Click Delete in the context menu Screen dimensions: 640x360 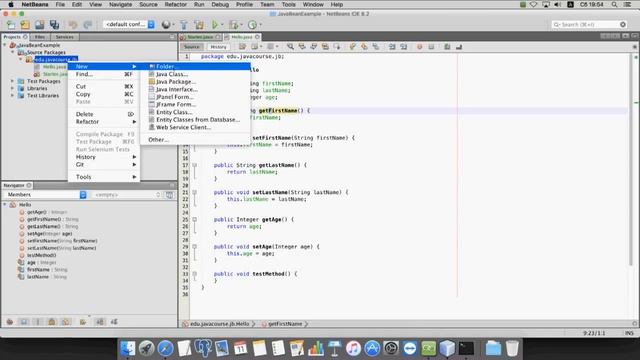coord(104,114)
